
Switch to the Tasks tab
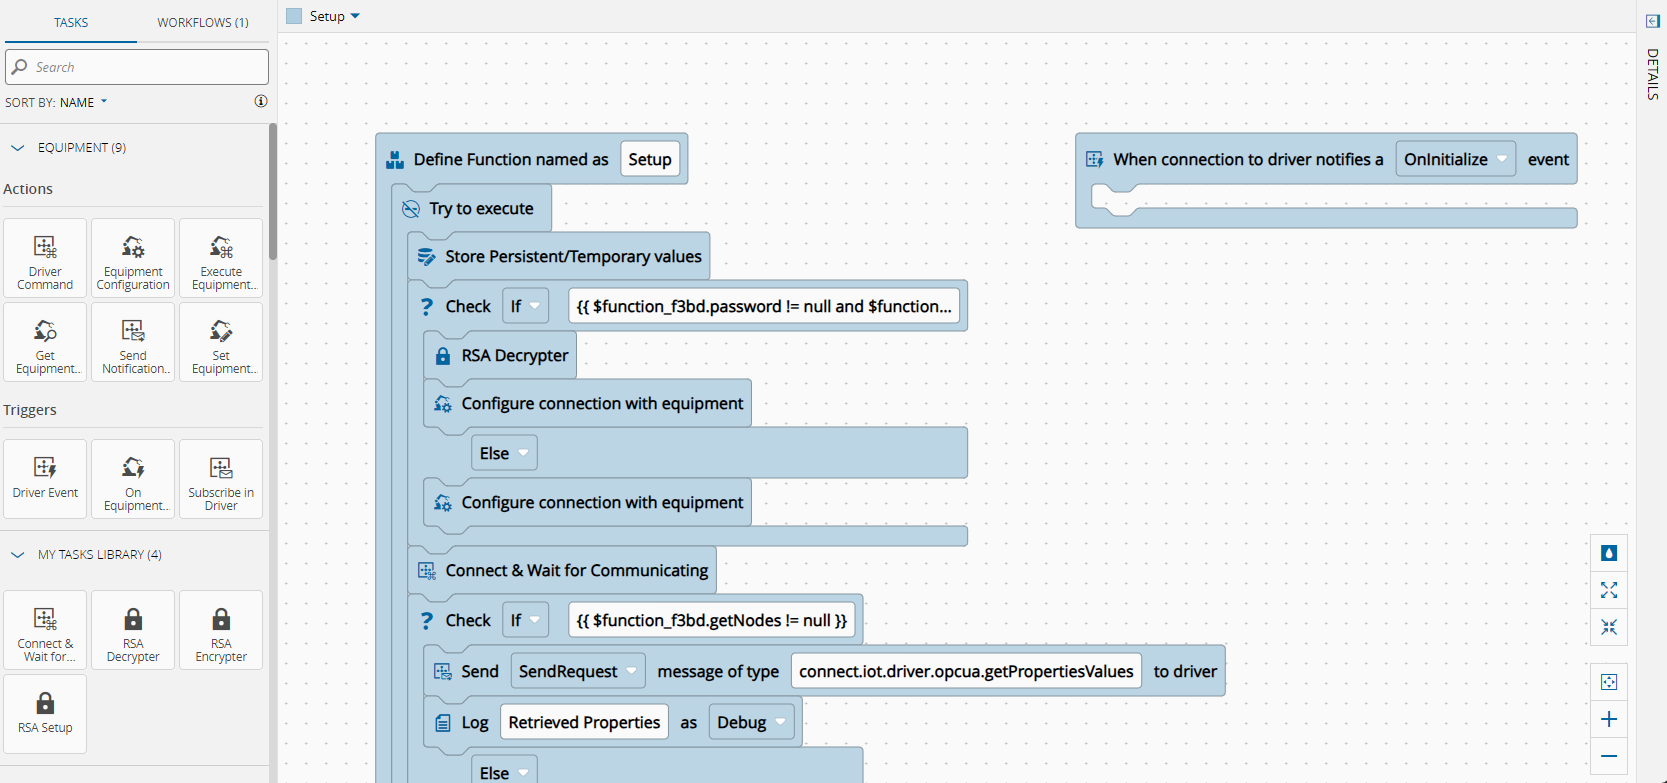click(x=71, y=22)
